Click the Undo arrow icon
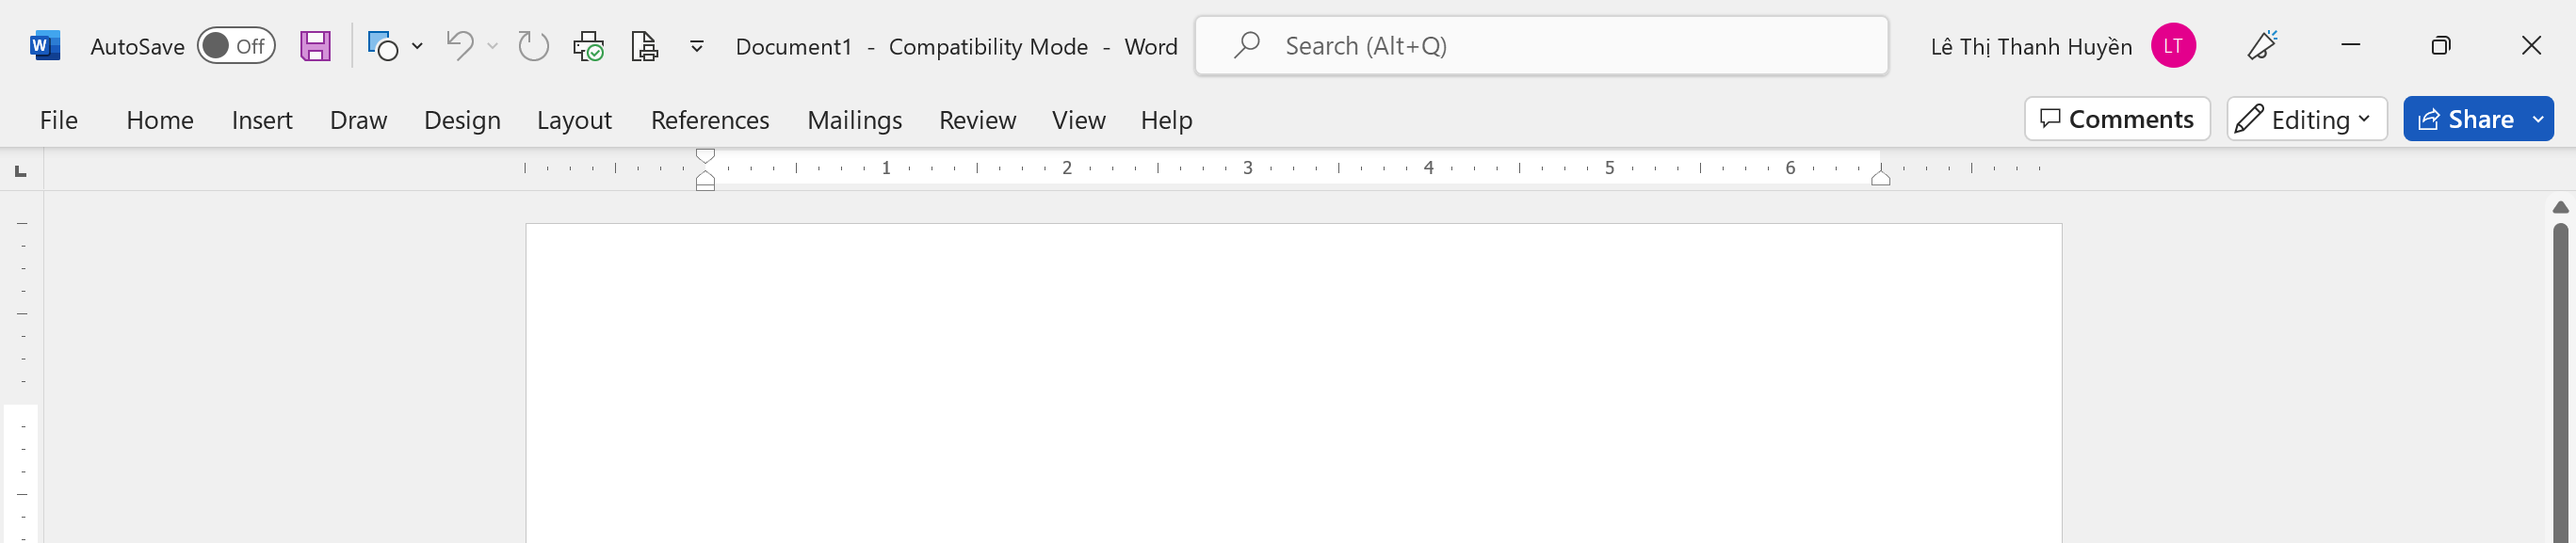 459,46
